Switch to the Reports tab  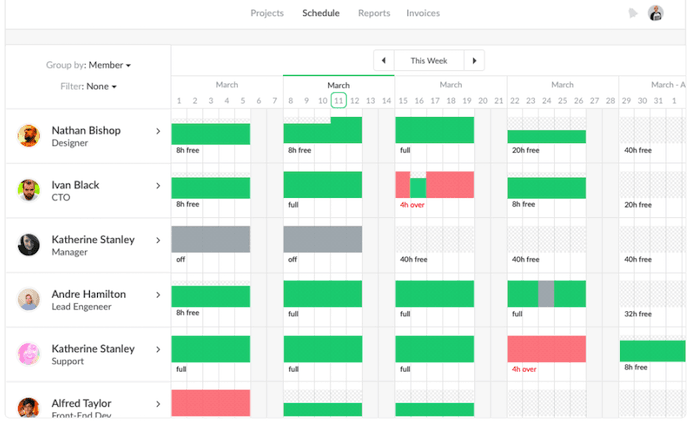[x=374, y=13]
